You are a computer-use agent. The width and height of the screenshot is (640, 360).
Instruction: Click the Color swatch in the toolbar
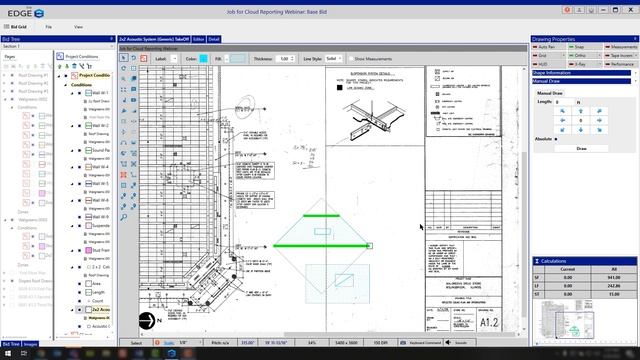click(x=203, y=59)
